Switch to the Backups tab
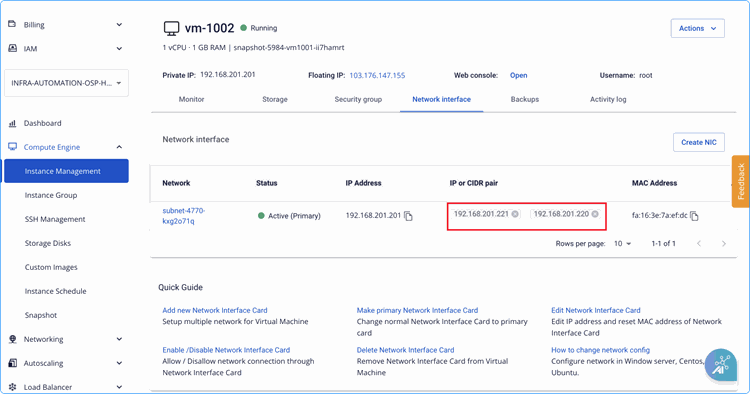This screenshot has width=750, height=394. pos(525,99)
